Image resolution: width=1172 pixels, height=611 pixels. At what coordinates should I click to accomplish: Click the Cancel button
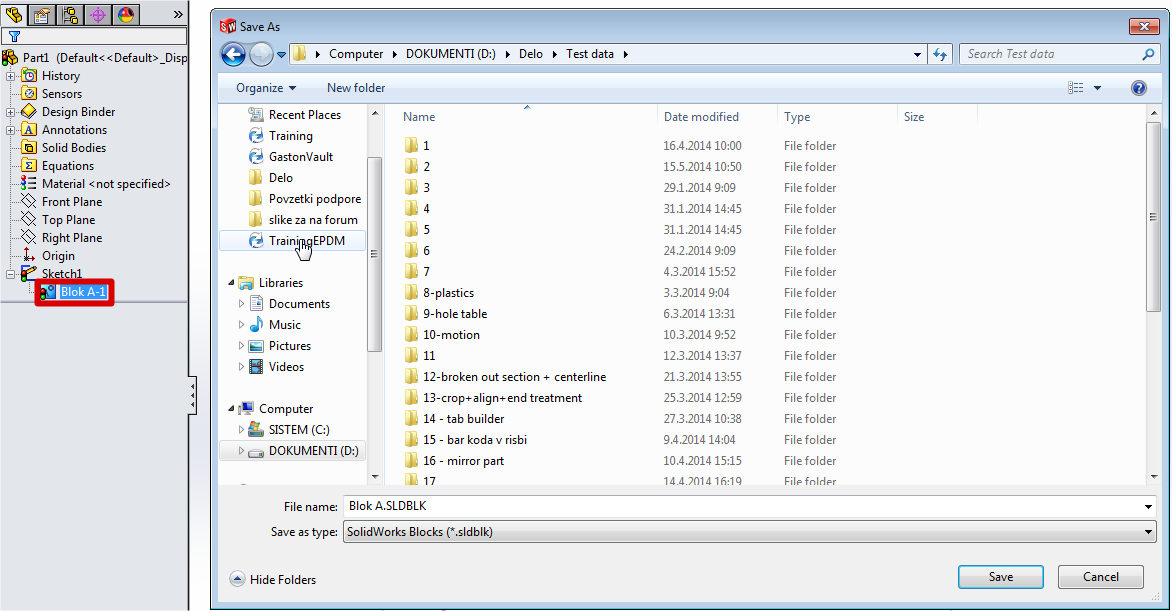1100,577
